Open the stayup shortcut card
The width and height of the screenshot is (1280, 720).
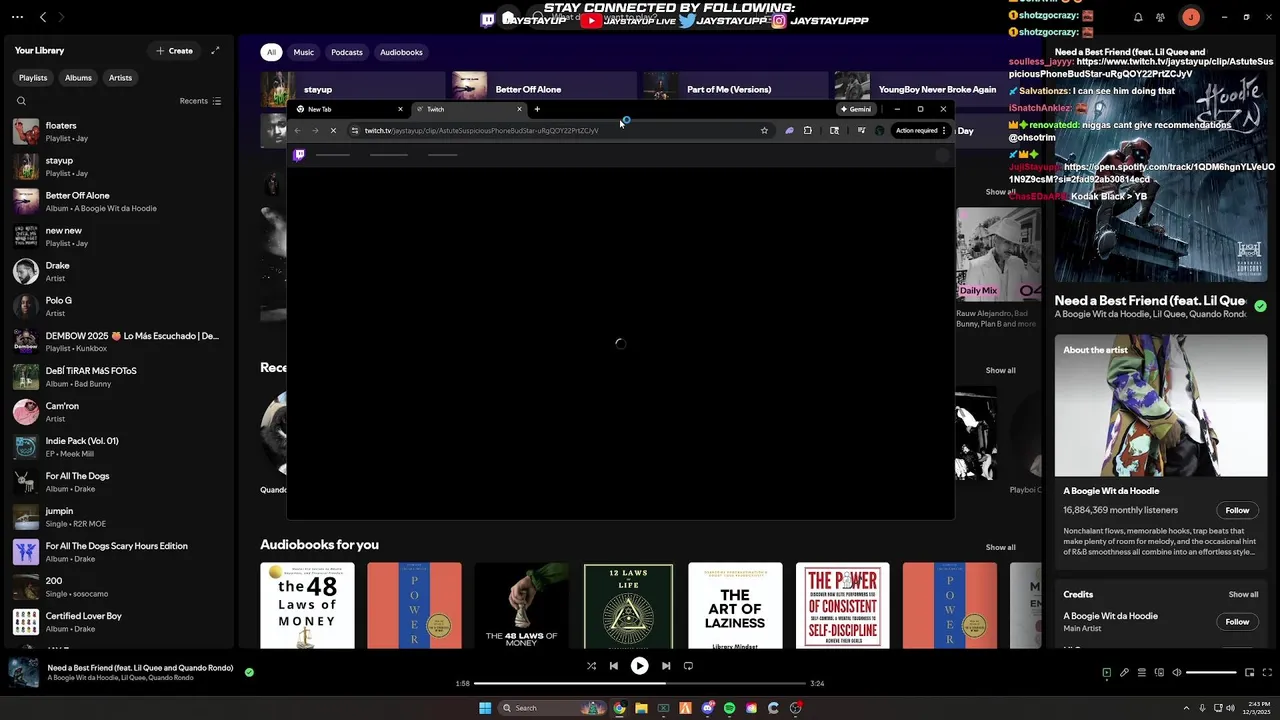(353, 89)
